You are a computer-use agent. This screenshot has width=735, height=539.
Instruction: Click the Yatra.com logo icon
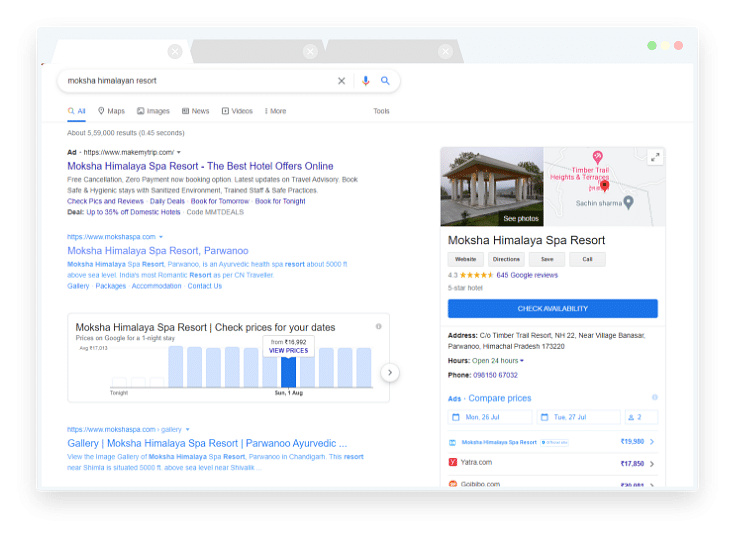(453, 462)
